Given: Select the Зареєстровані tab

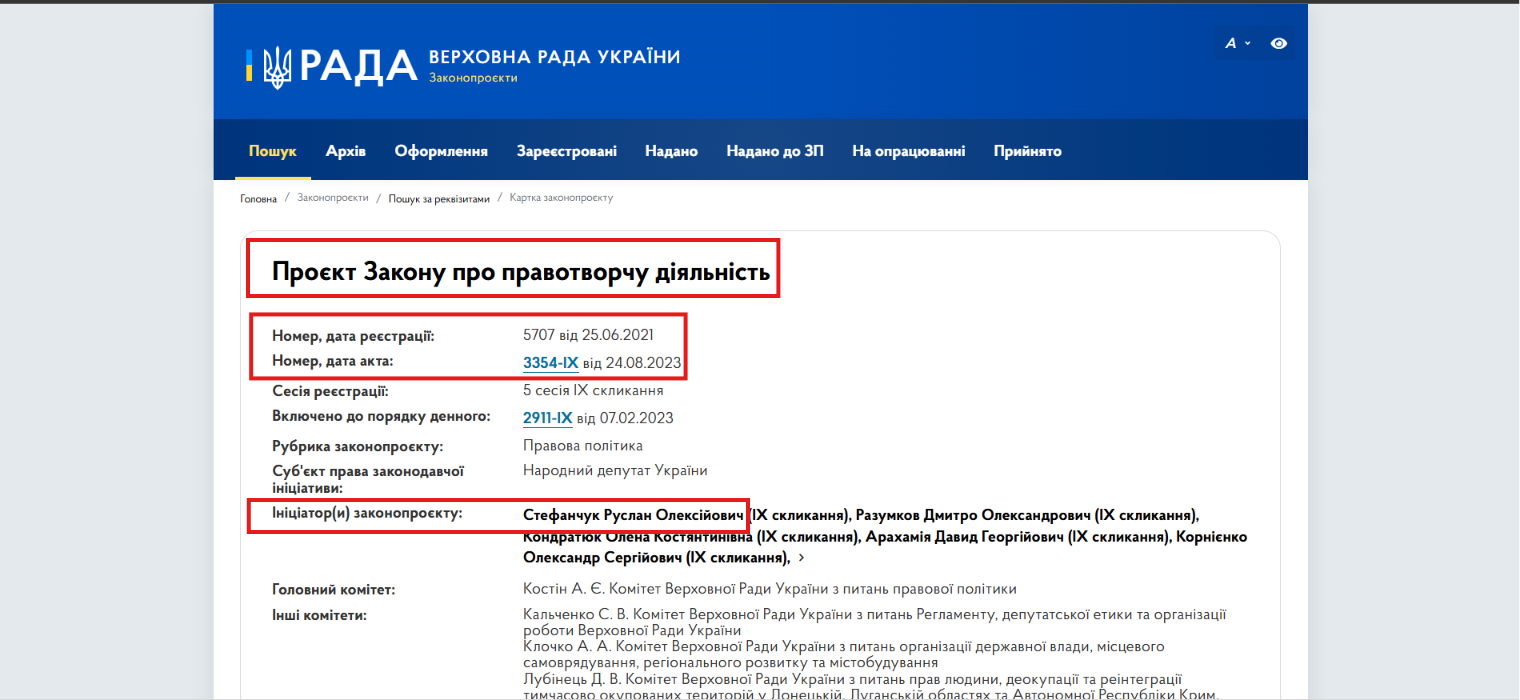Looking at the screenshot, I should (567, 151).
